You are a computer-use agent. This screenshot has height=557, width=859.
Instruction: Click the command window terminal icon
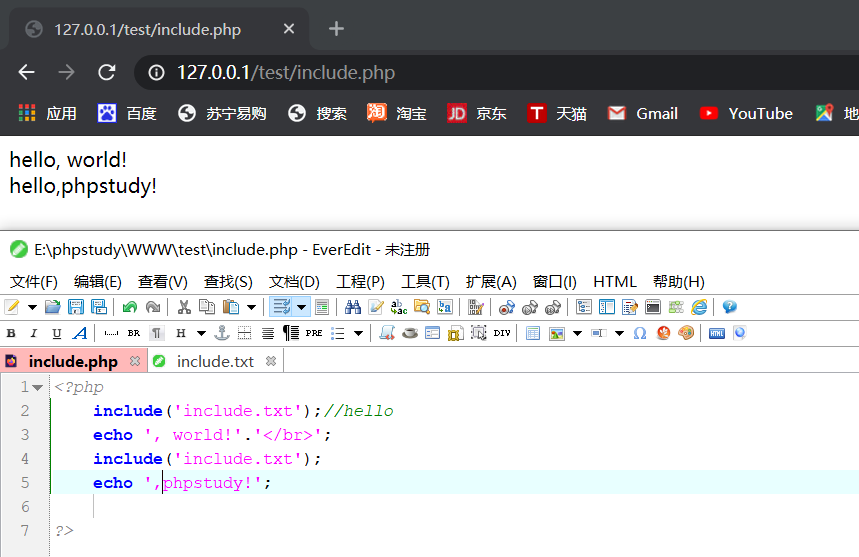tap(653, 307)
